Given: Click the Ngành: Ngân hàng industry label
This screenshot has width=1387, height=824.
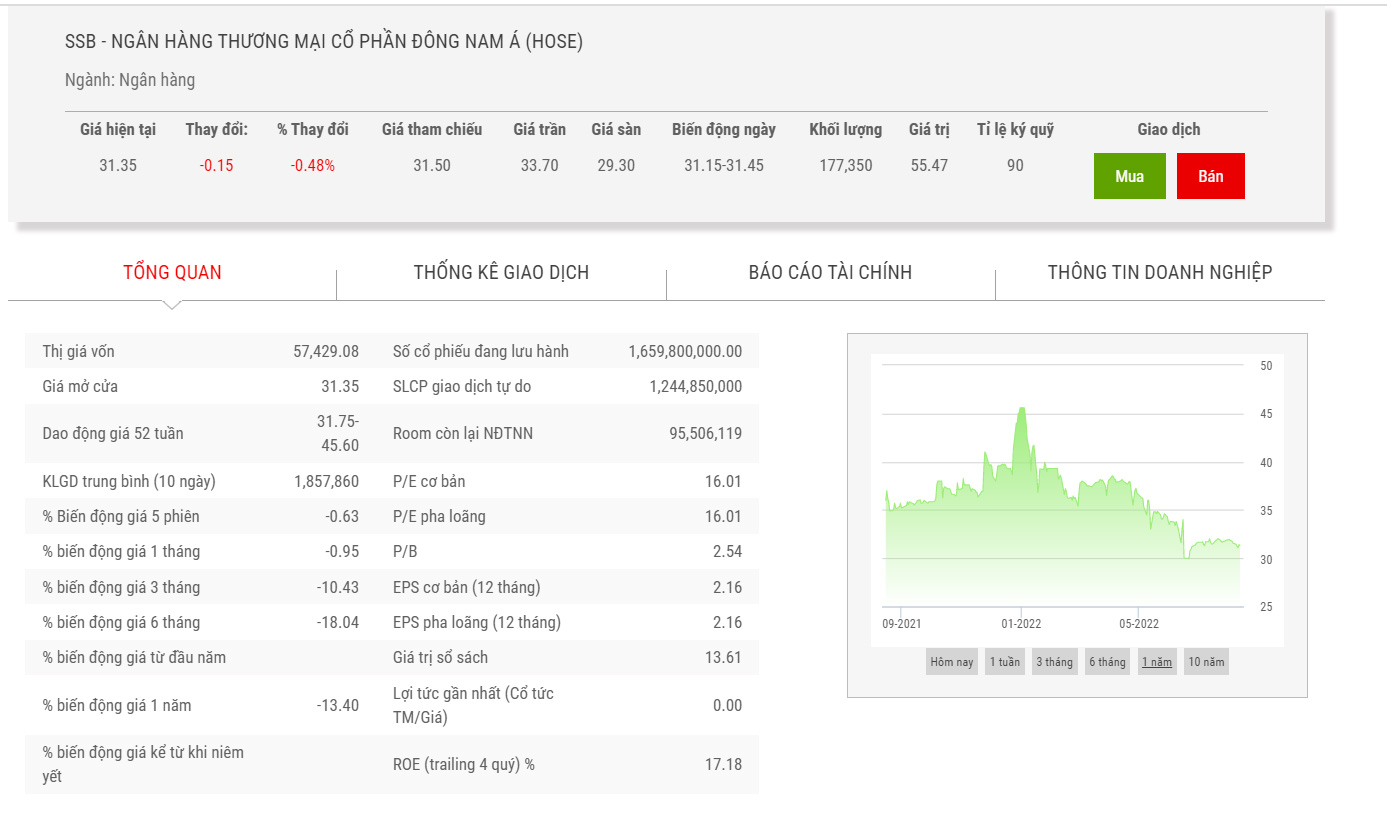Looking at the screenshot, I should tap(130, 80).
